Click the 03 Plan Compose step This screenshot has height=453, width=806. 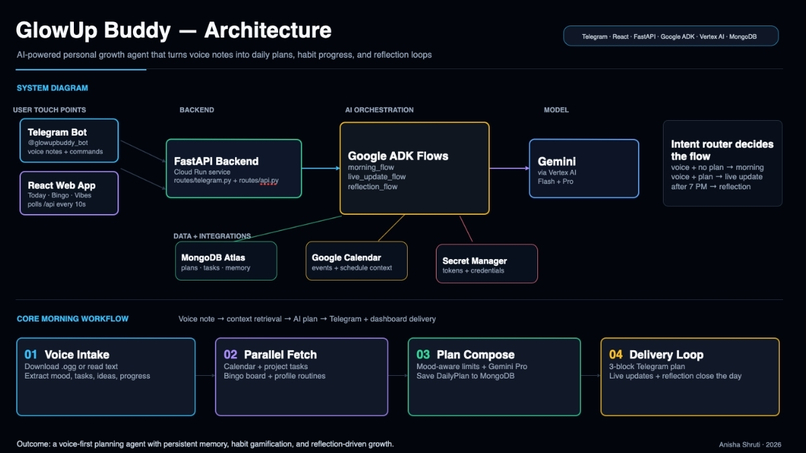click(494, 376)
